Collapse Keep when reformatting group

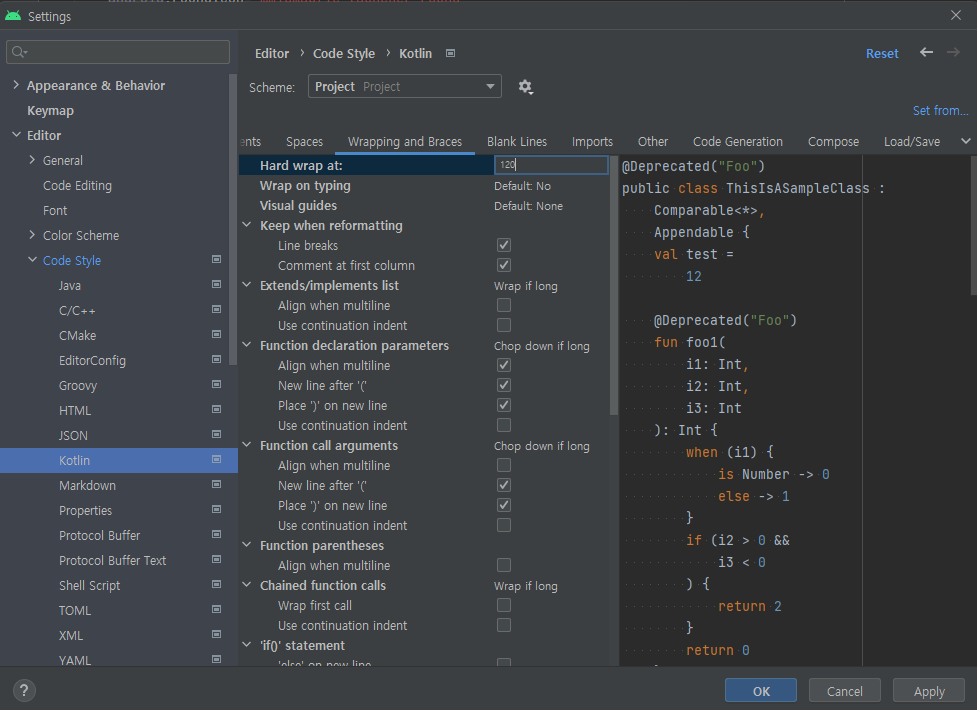247,225
